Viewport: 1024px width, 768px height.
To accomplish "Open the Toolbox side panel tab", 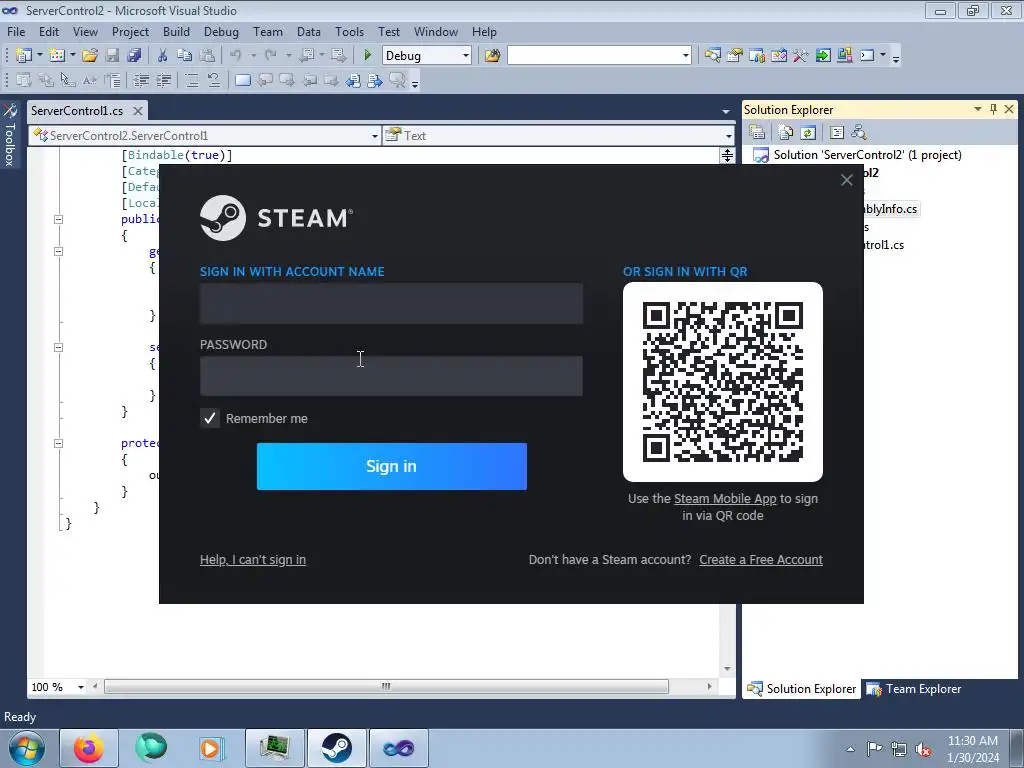I will click(x=10, y=135).
